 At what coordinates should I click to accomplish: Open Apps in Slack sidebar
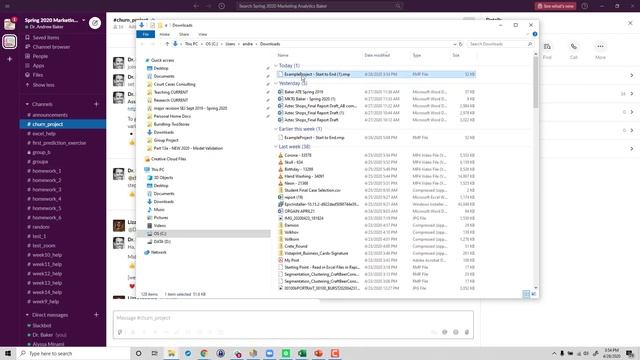[x=38, y=66]
